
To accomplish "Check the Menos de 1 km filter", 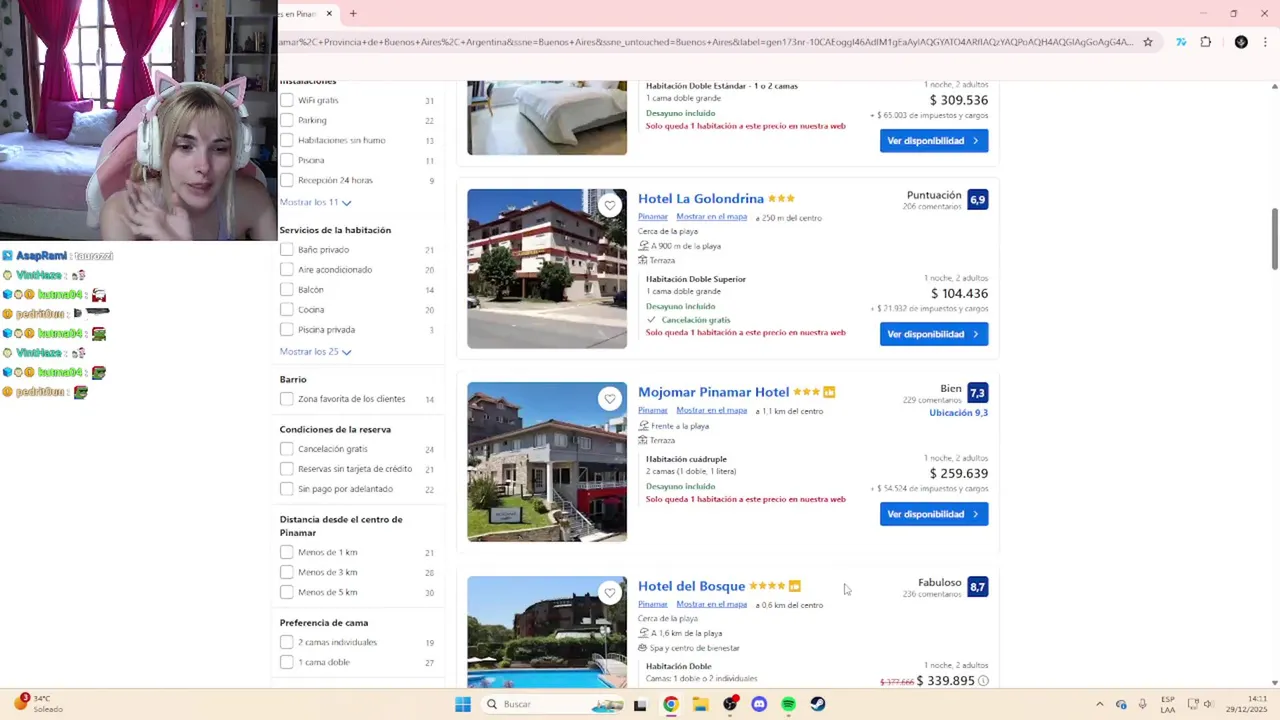I will tap(287, 552).
